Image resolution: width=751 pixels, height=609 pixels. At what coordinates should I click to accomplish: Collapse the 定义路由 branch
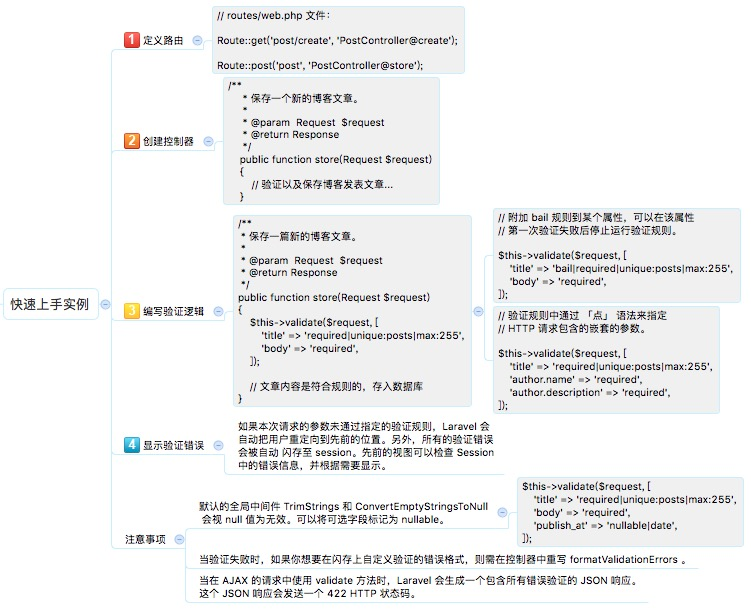197,40
